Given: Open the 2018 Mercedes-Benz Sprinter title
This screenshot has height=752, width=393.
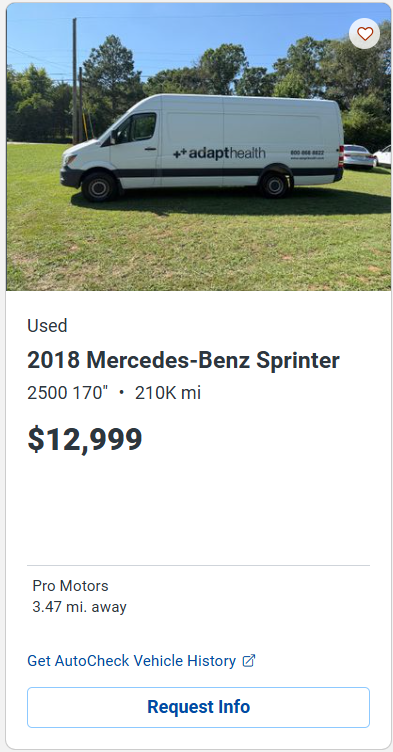Looking at the screenshot, I should pyautogui.click(x=183, y=360).
